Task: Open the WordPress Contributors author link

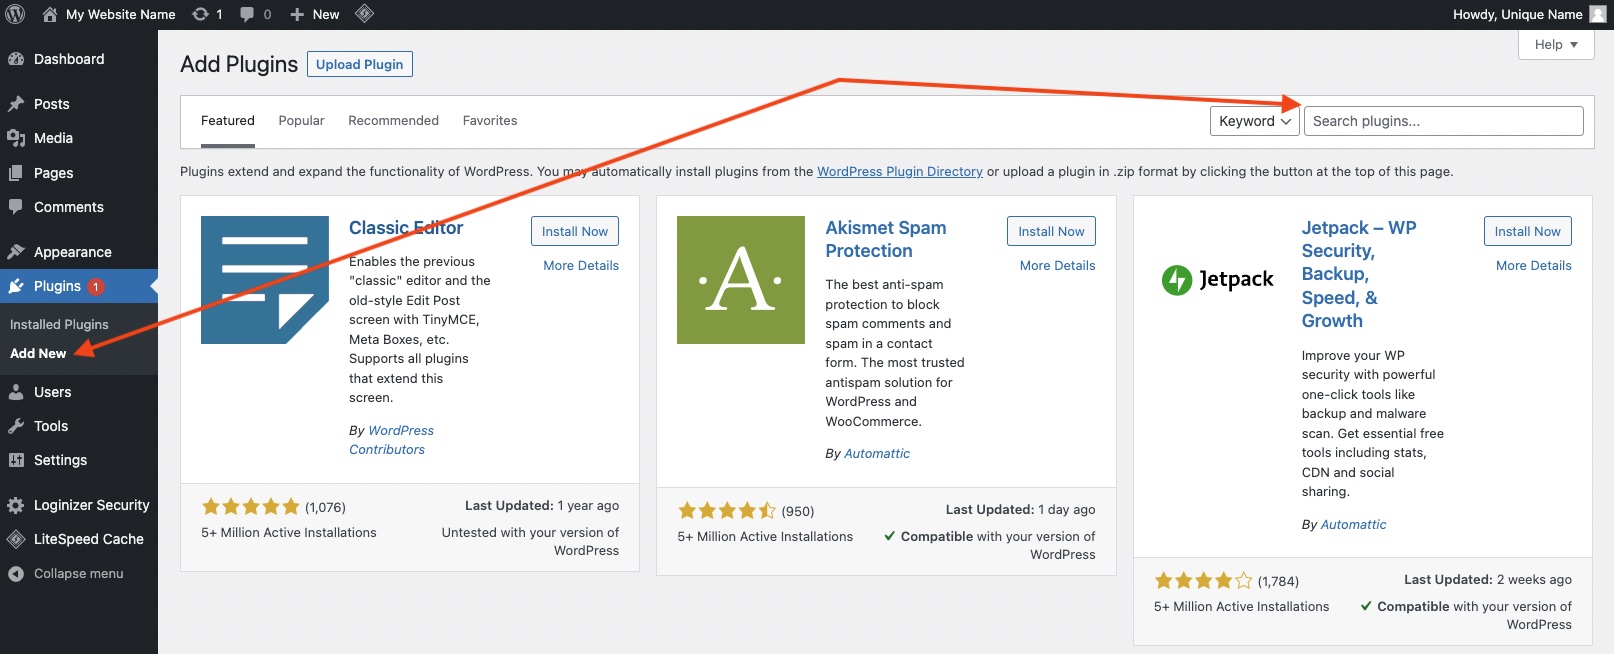Action: [391, 440]
